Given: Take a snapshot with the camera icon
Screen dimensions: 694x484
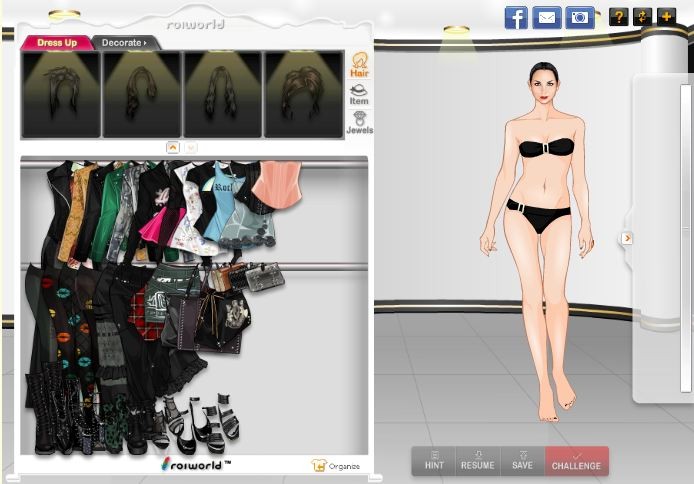Looking at the screenshot, I should [579, 17].
